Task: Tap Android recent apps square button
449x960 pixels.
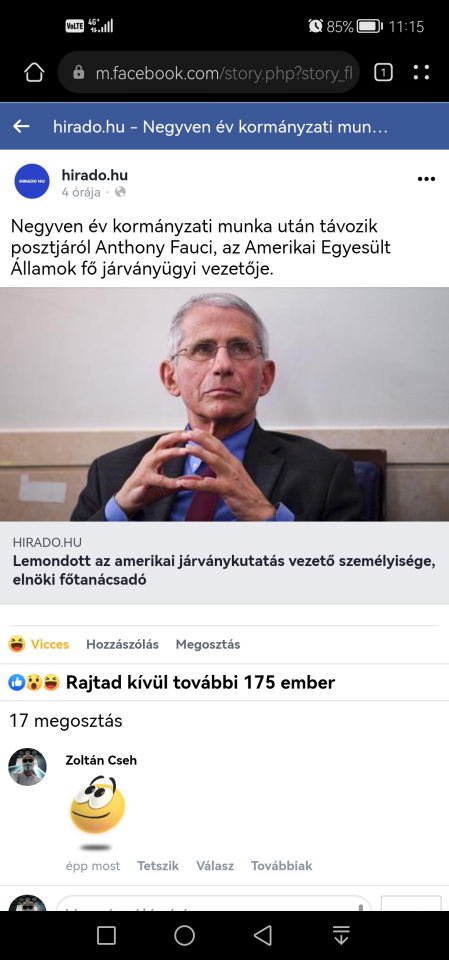Action: [x=106, y=935]
